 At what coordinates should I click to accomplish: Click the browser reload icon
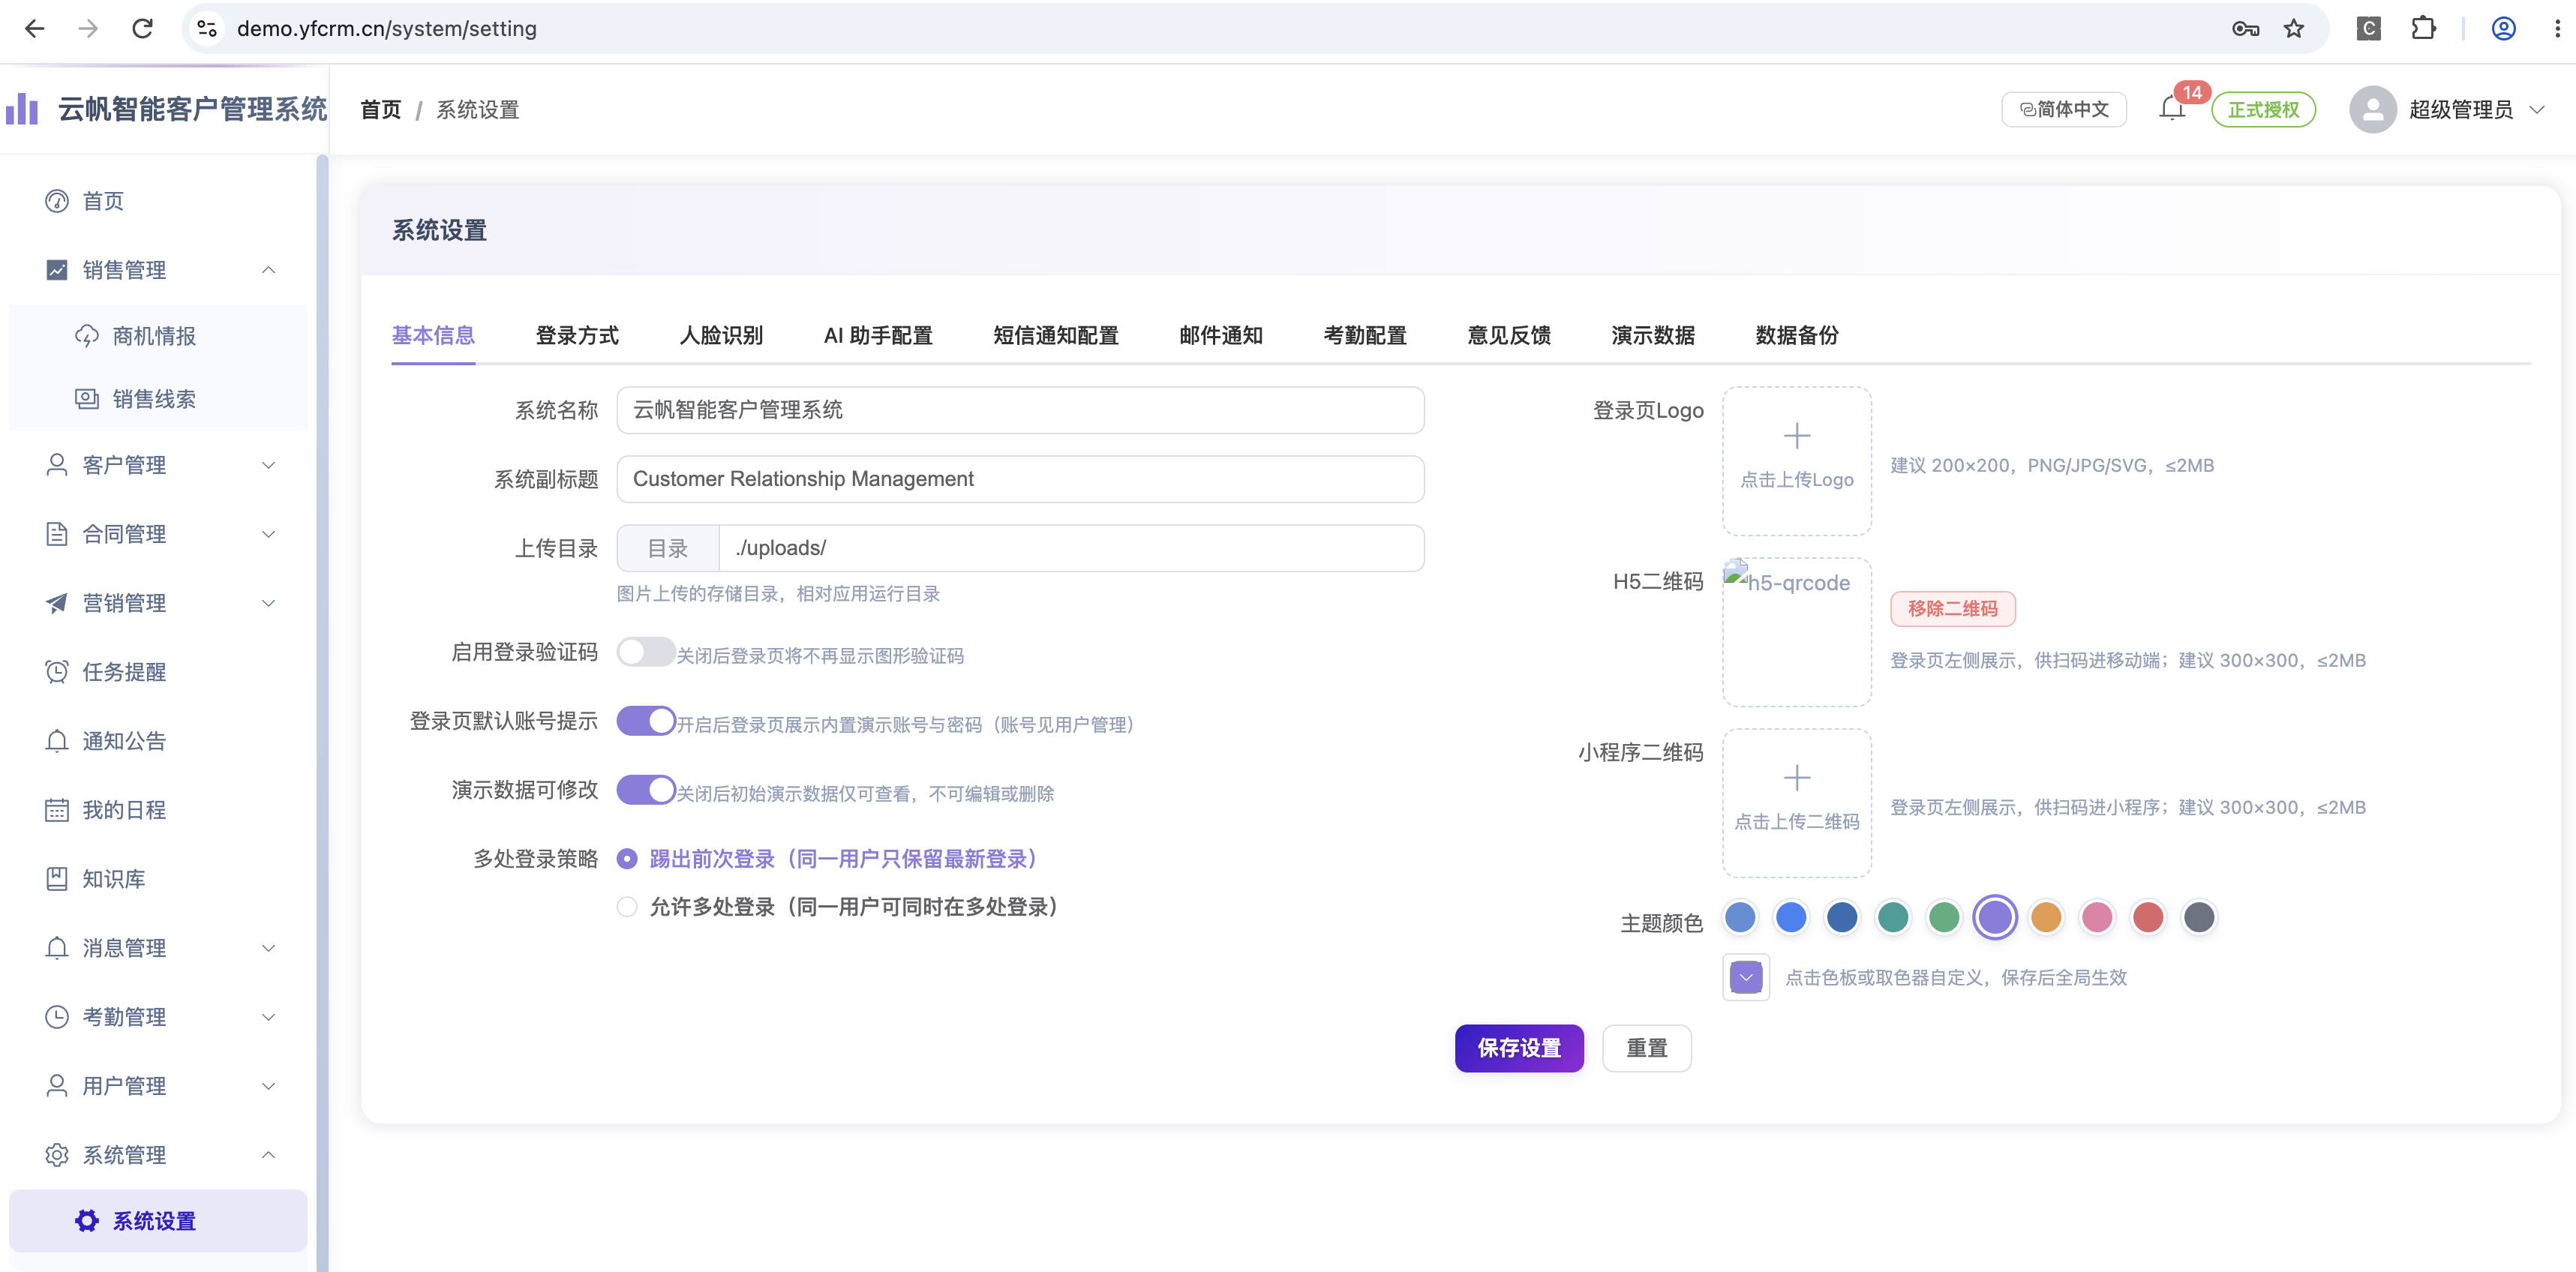pyautogui.click(x=142, y=28)
